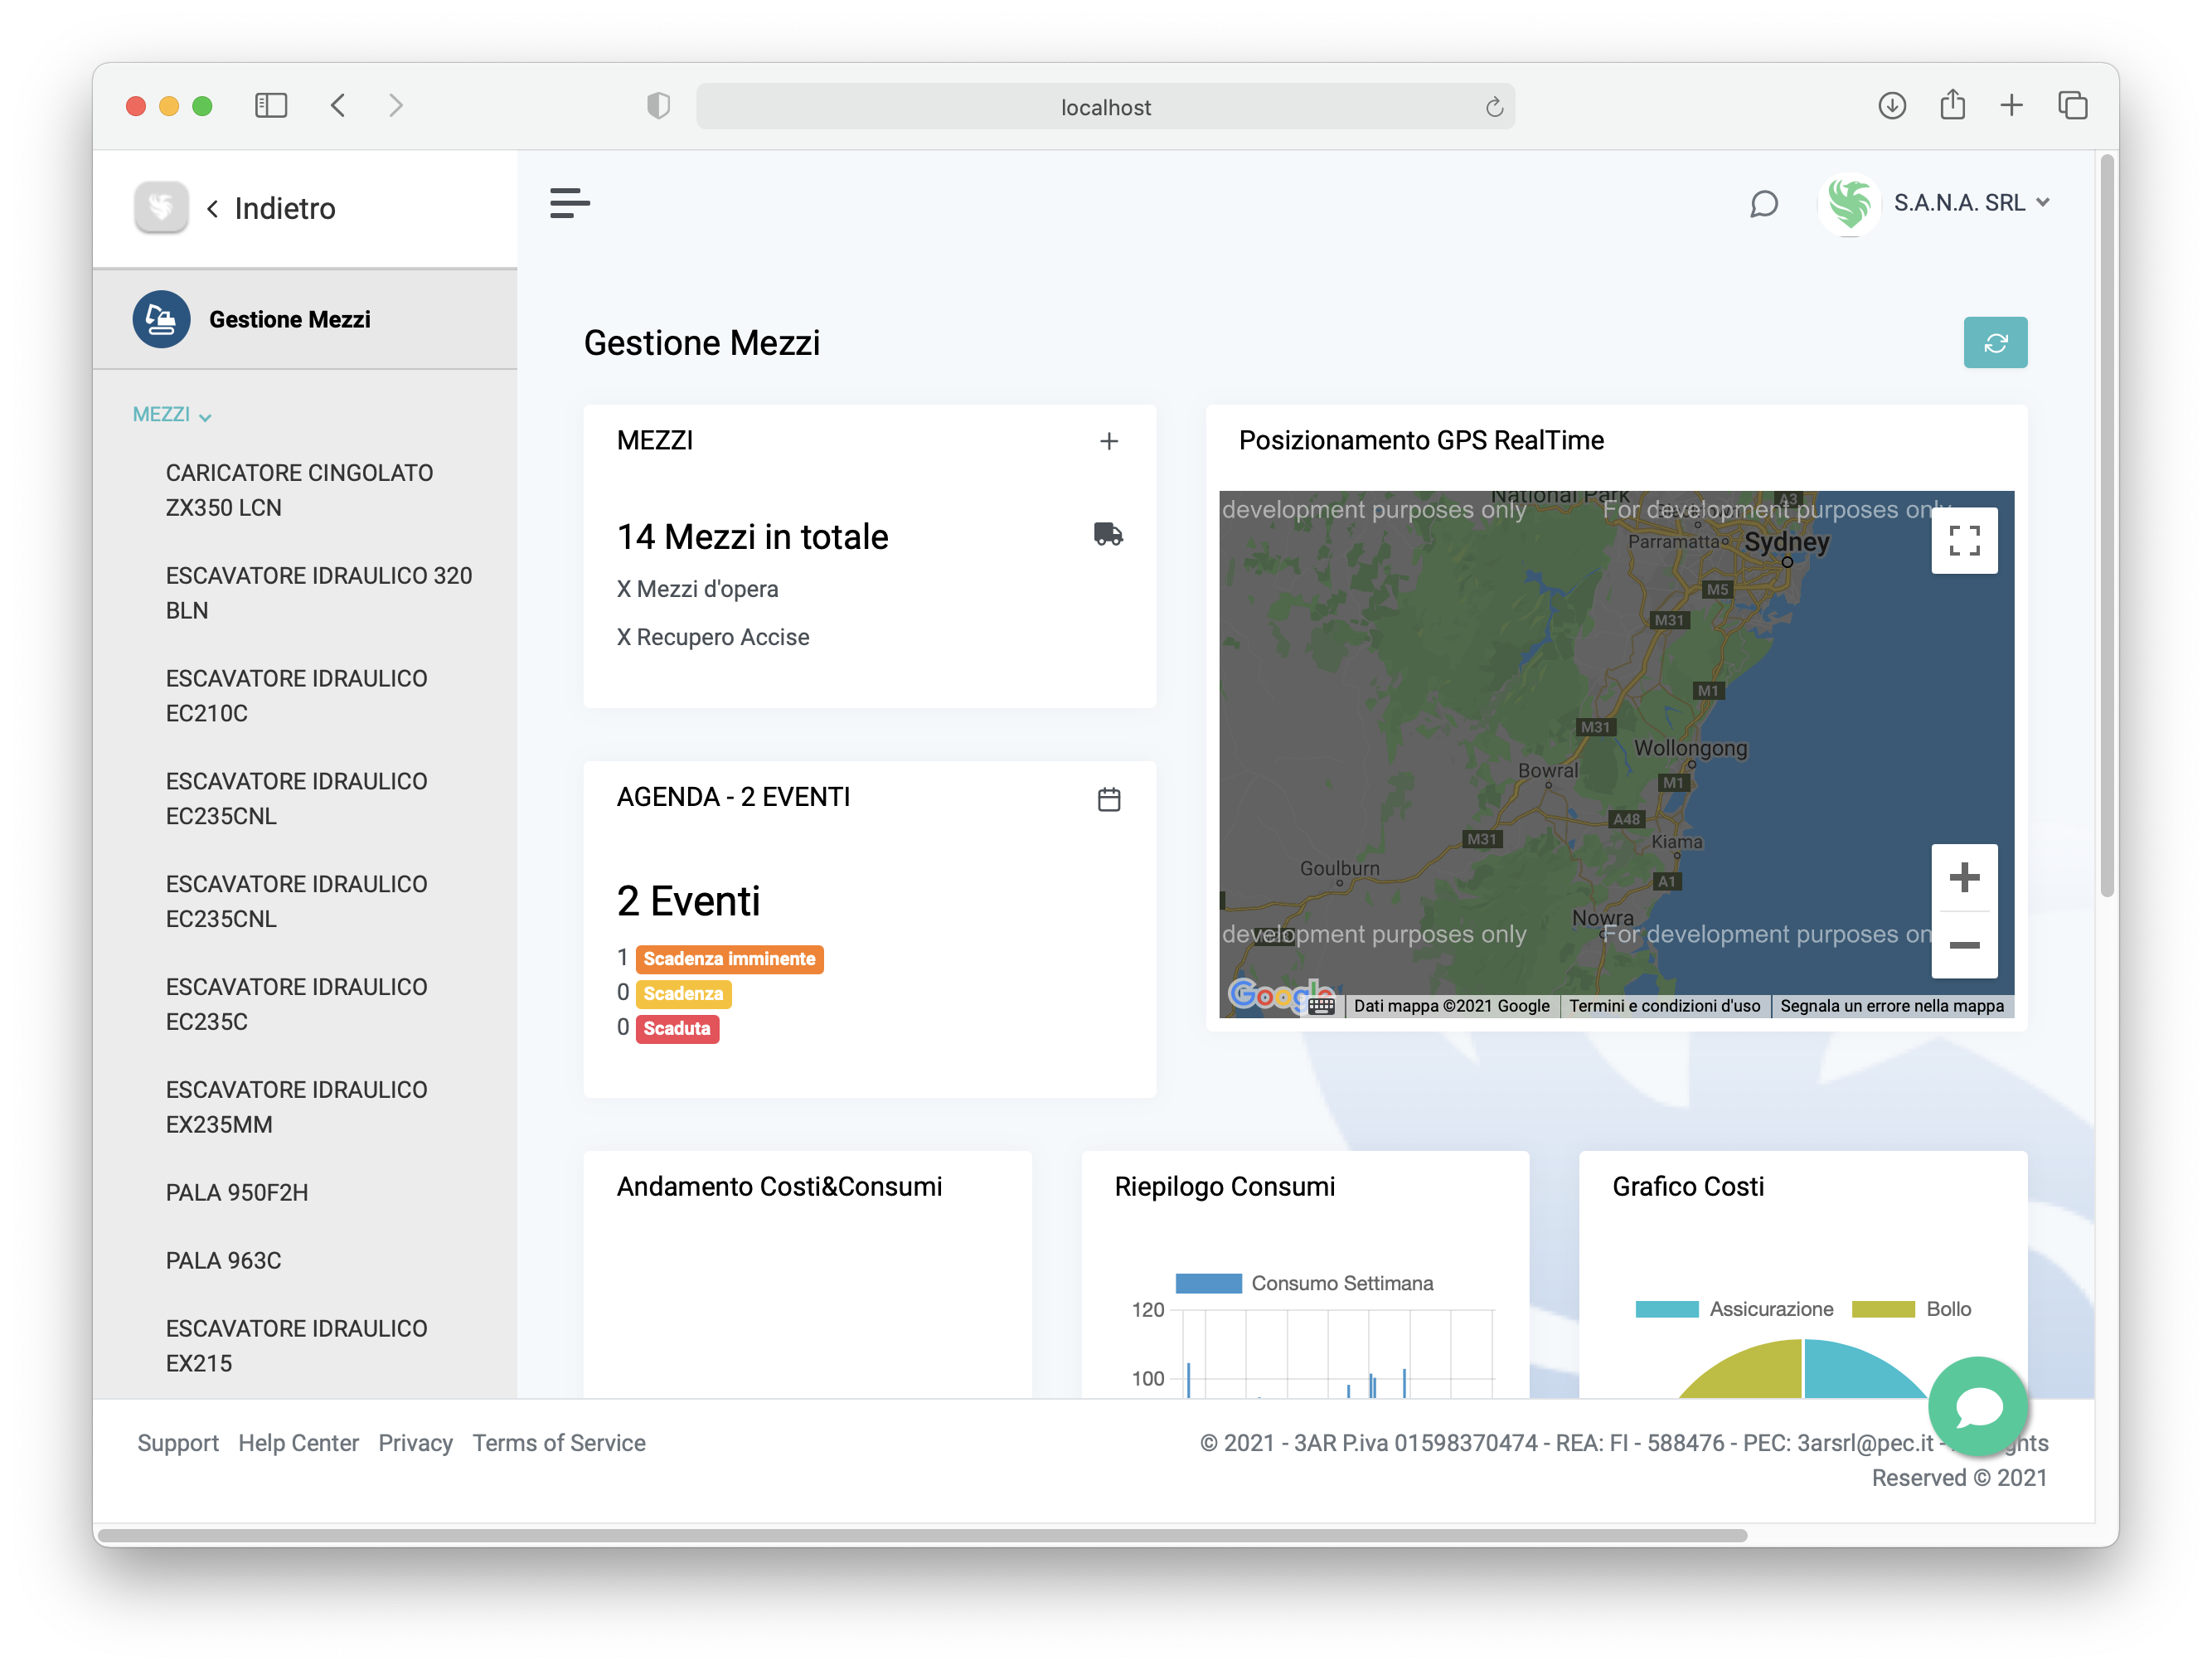2212x1670 pixels.
Task: Add a new mezzo with plus icon
Action: [1108, 441]
